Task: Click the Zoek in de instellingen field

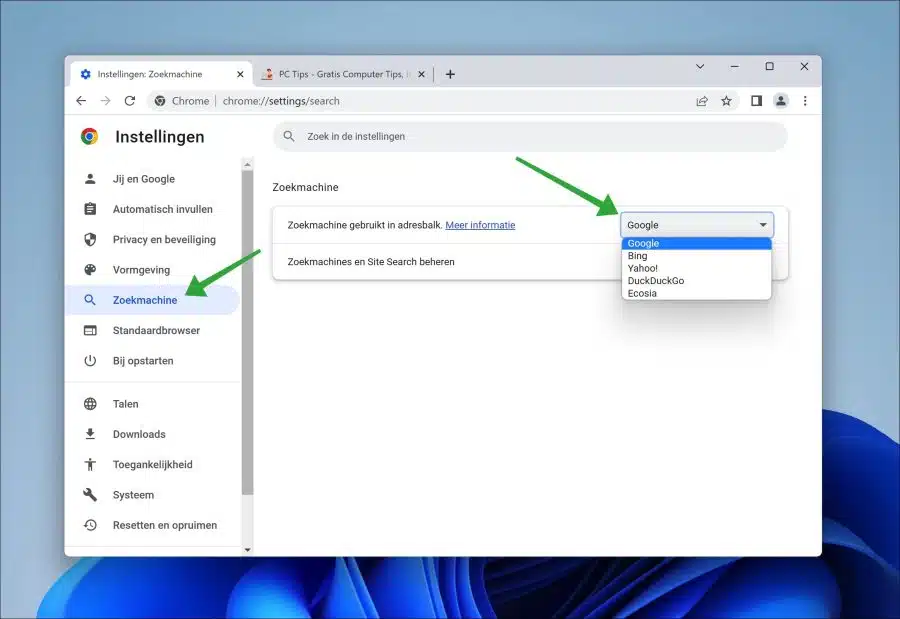Action: 530,136
